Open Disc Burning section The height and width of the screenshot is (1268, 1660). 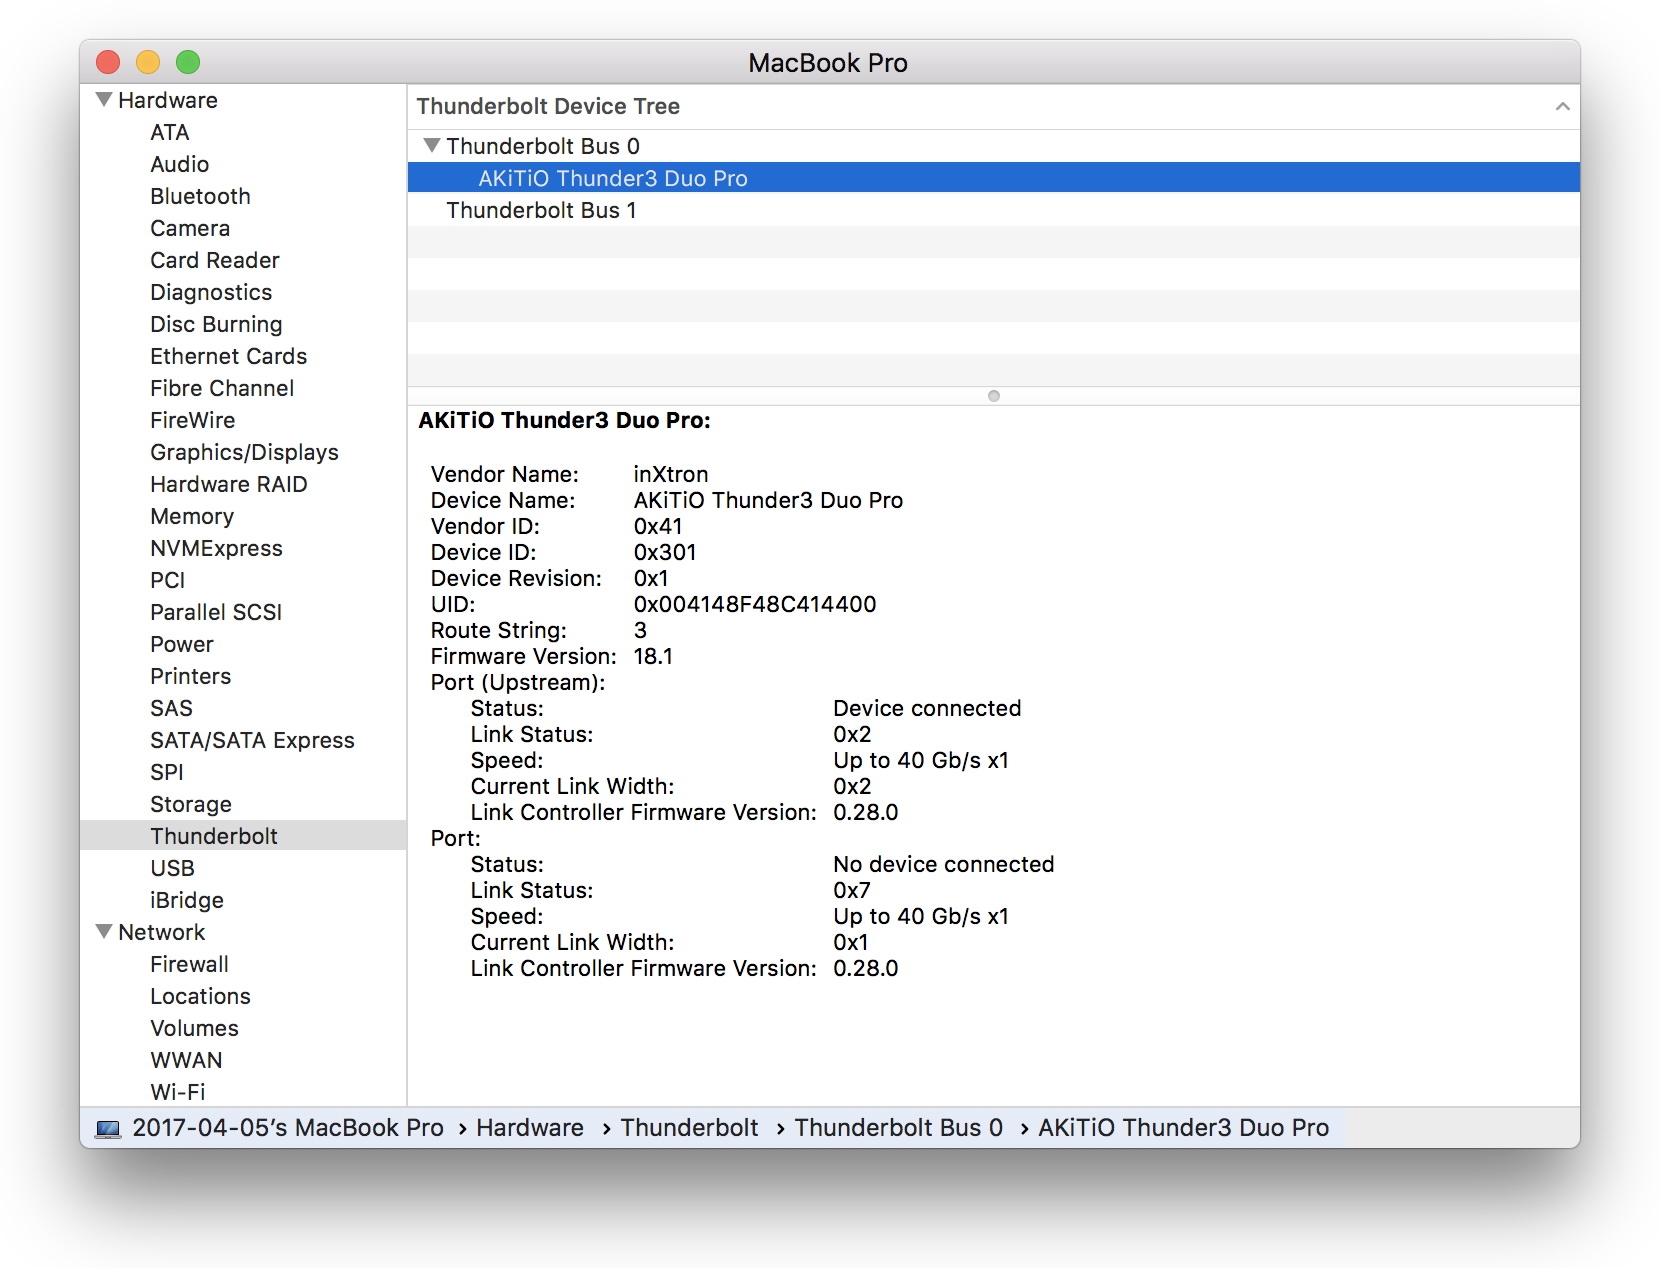pos(216,324)
